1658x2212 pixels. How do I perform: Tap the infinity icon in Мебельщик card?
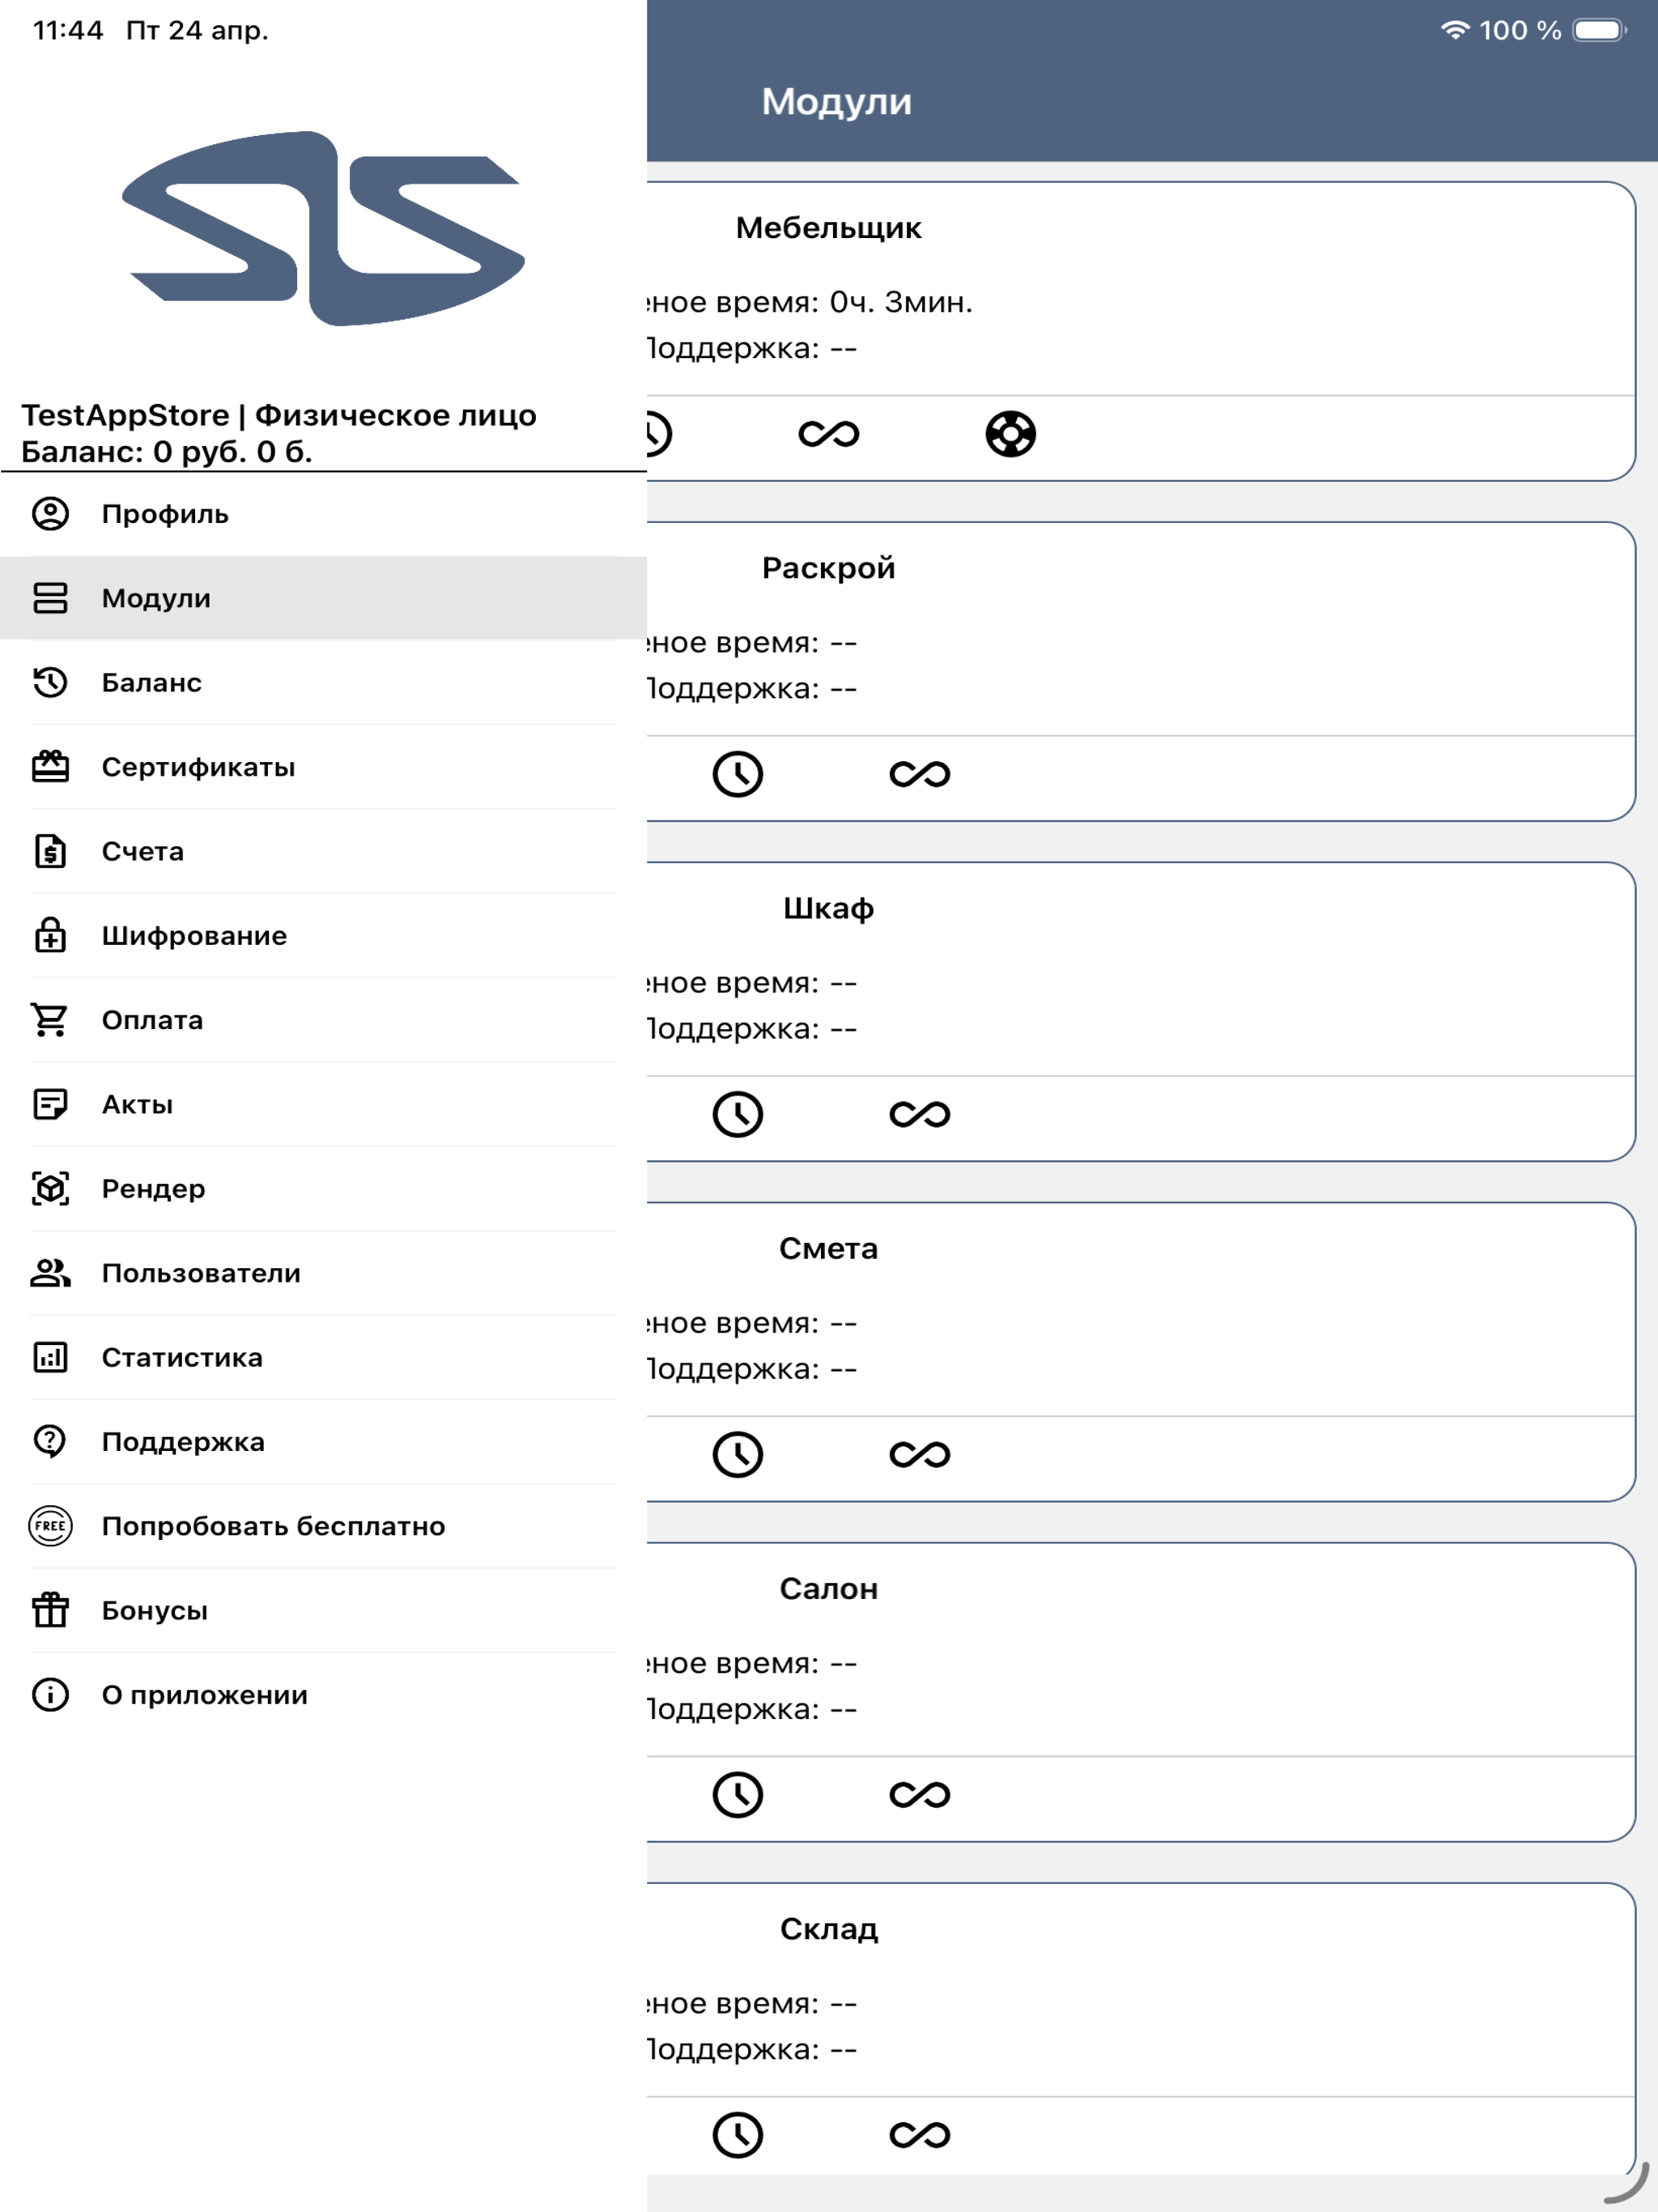828,434
